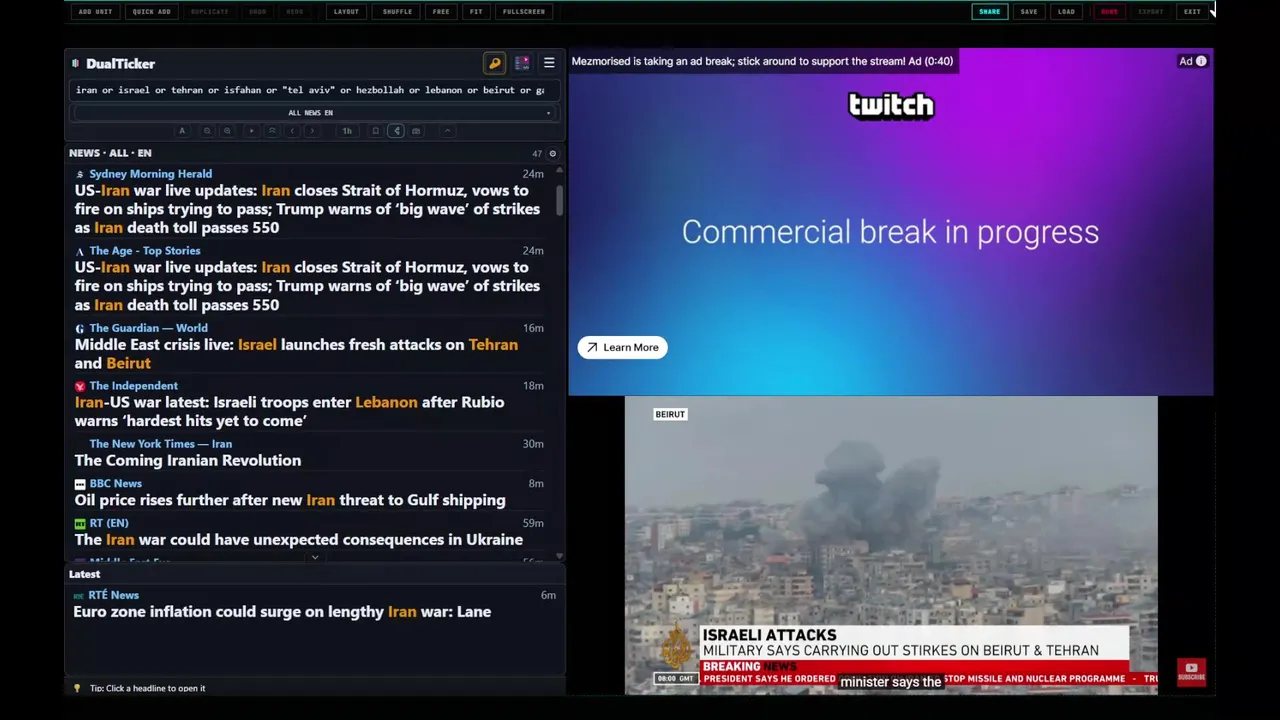Click the Twitch logo in ad panel
Screen dimensions: 1280x720
click(x=891, y=105)
